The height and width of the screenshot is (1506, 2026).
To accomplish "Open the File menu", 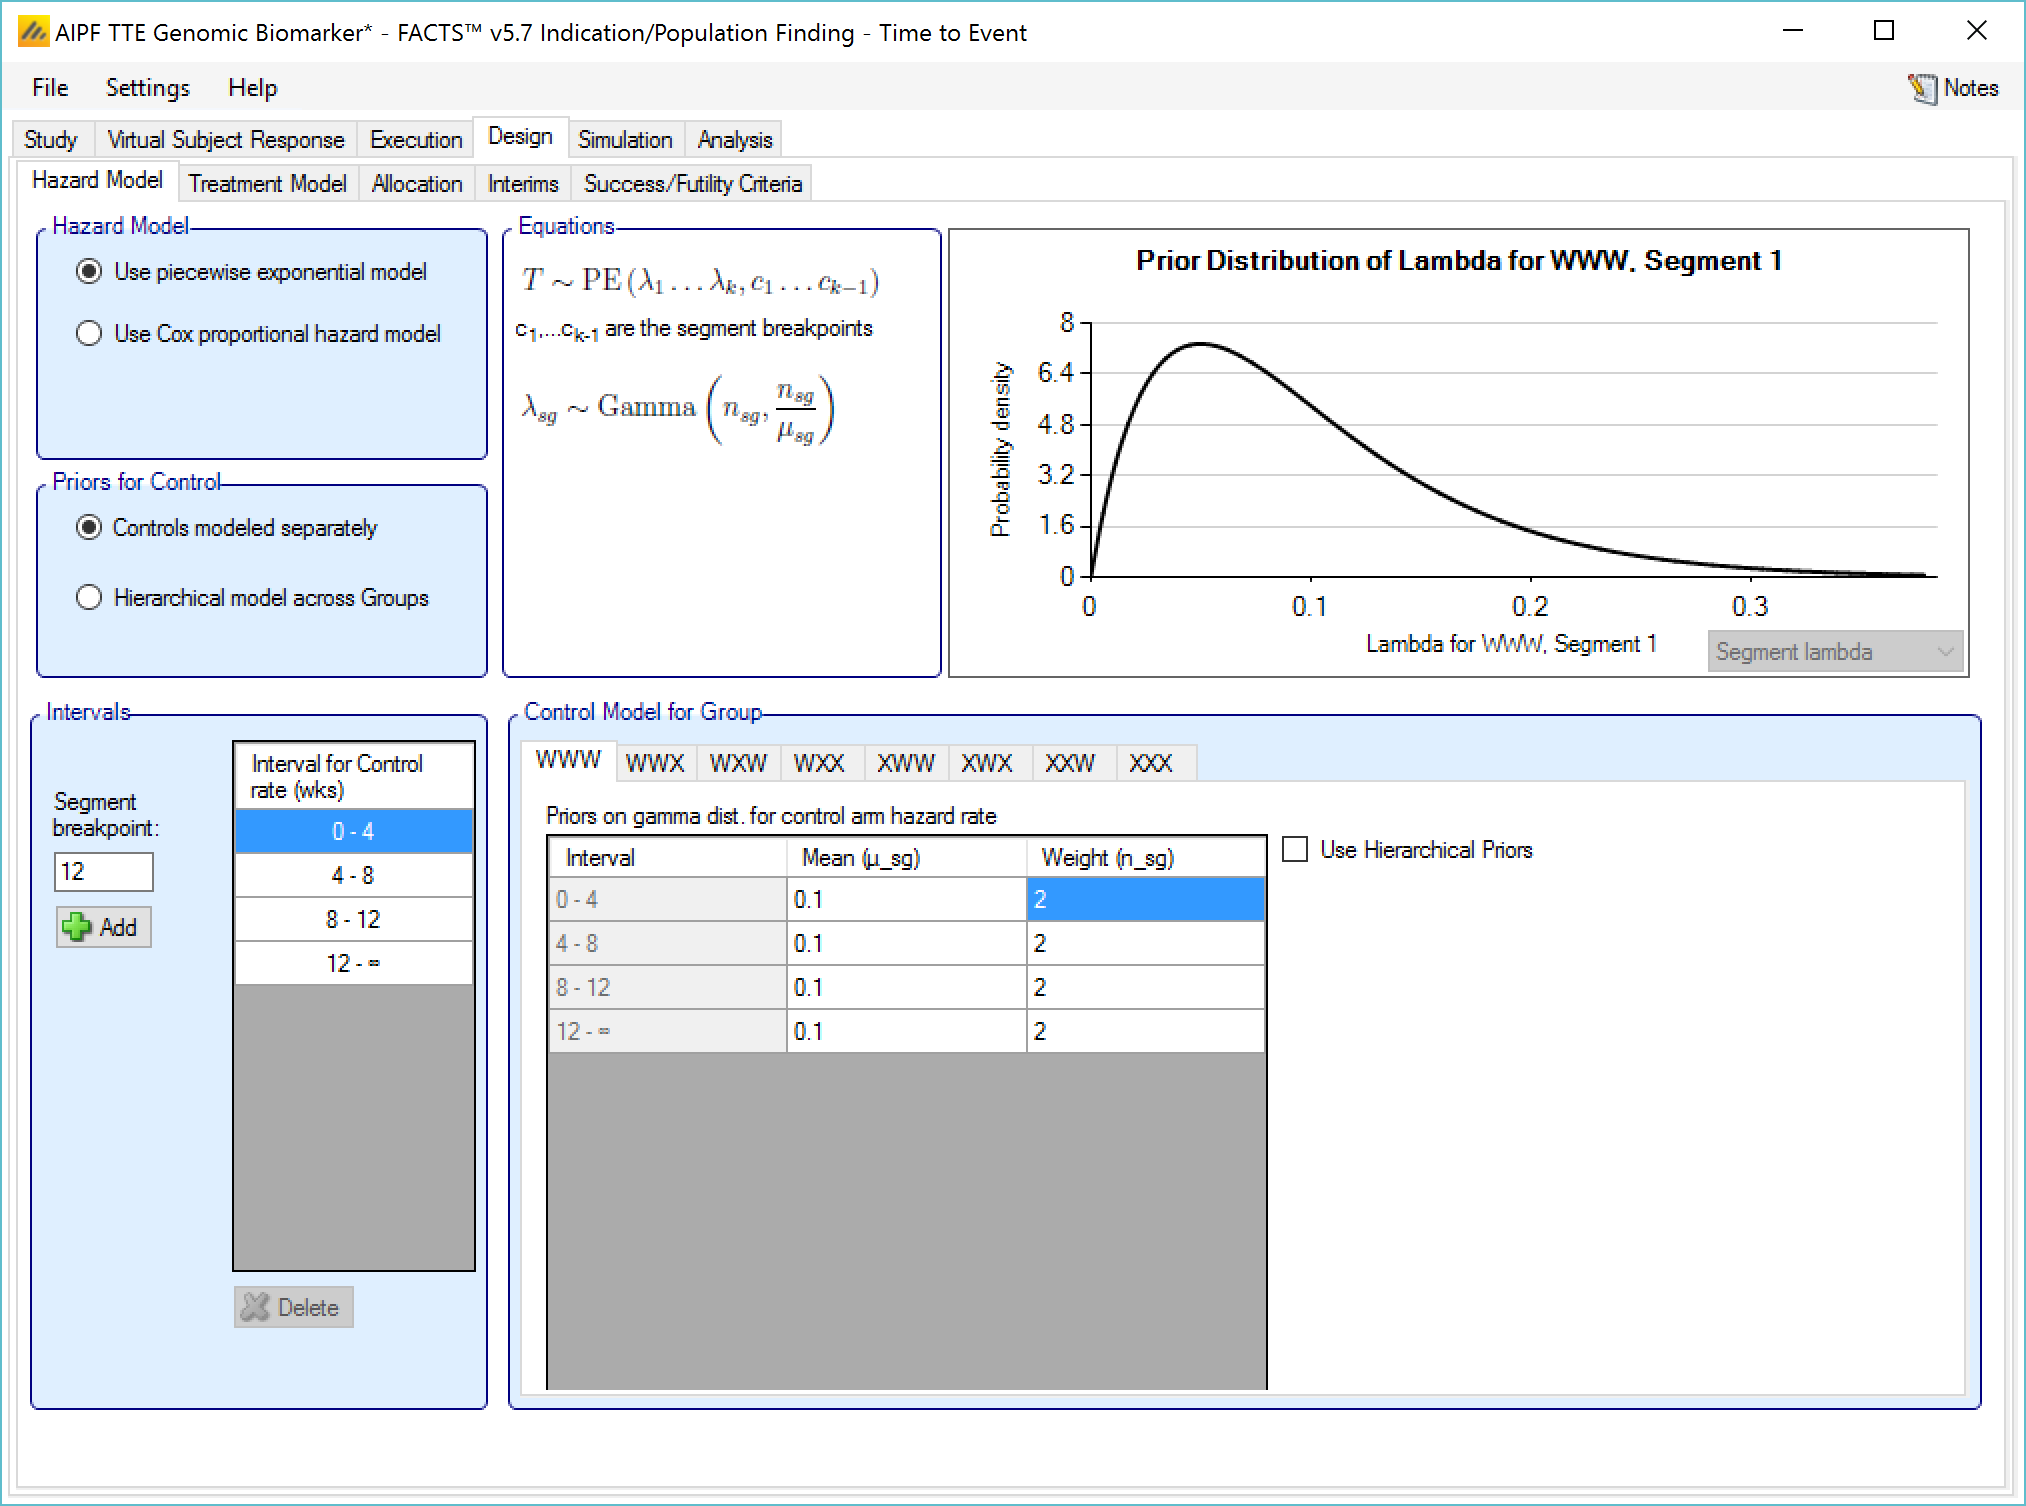I will point(50,88).
